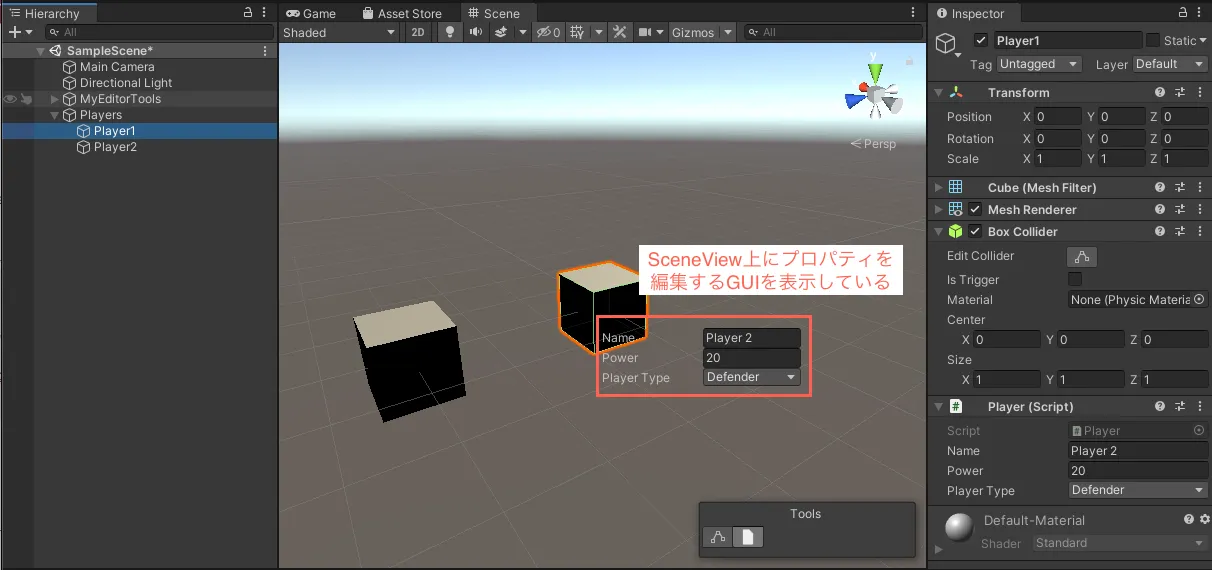Screen dimensions: 1212x570
Task: Open the Tag Untagged dropdown
Action: (x=1040, y=63)
